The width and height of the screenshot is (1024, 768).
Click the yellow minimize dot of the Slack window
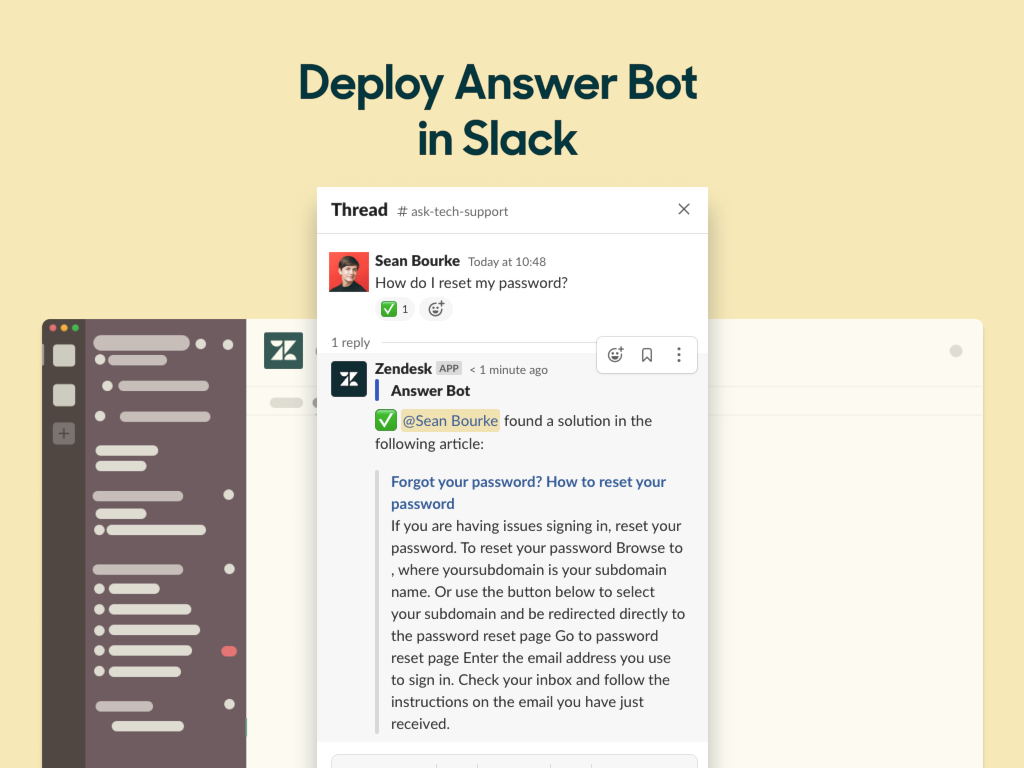(x=64, y=328)
